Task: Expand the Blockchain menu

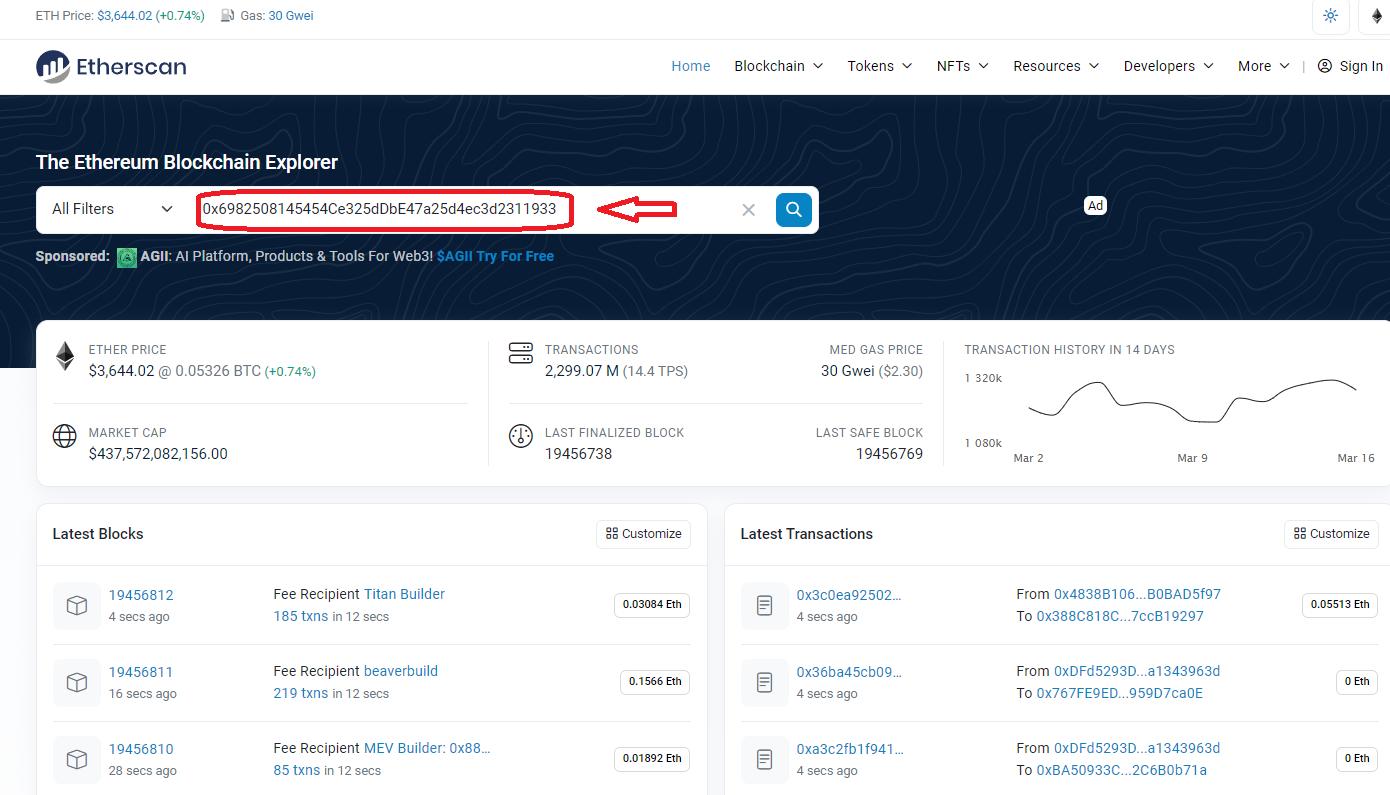Action: coord(779,66)
